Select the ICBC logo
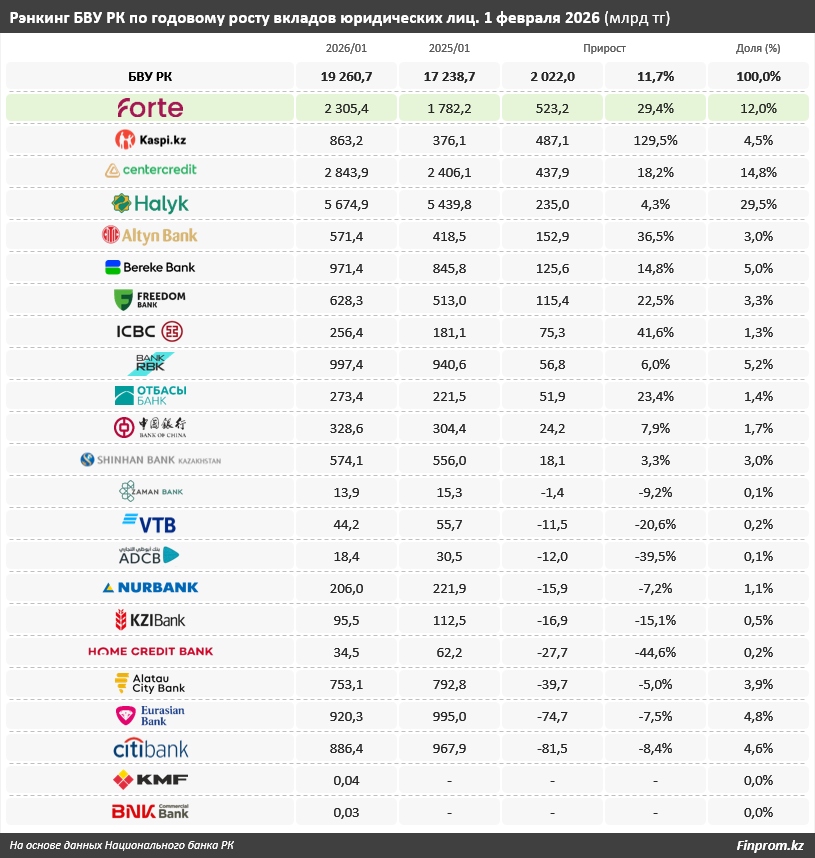This screenshot has width=815, height=858. pos(150,332)
